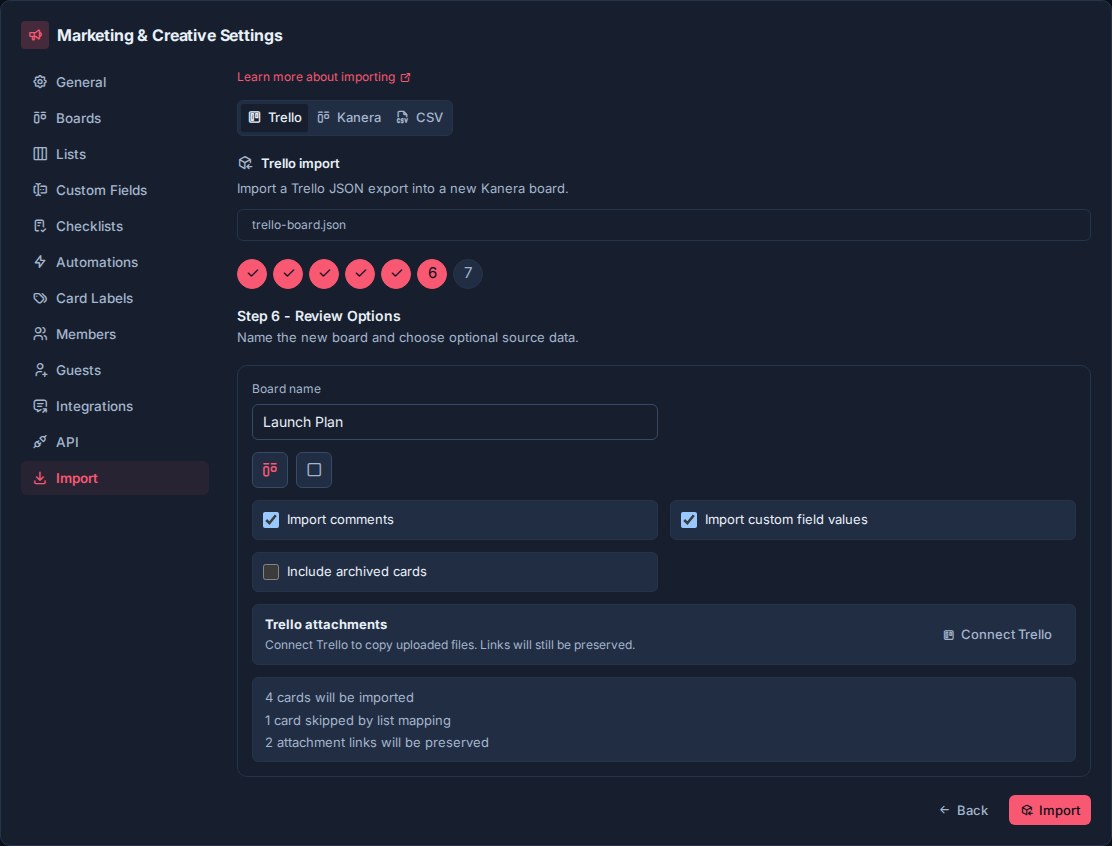Check Include archived cards checkbox

point(271,572)
